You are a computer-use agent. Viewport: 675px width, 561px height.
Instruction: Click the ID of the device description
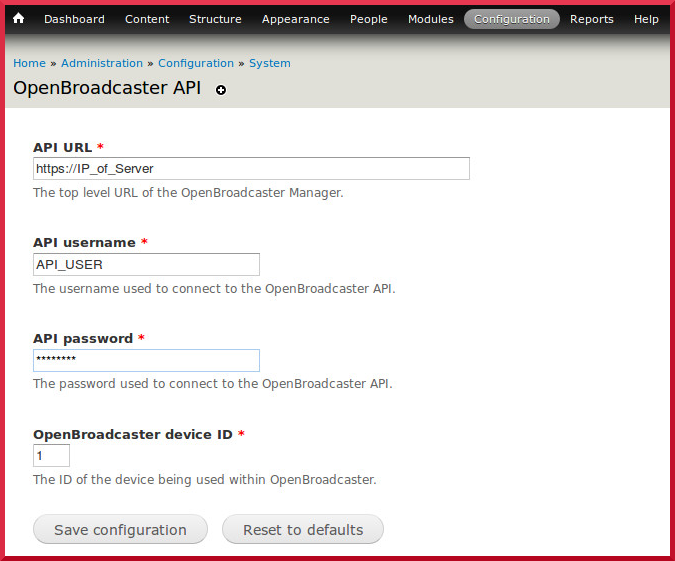[x=204, y=480]
